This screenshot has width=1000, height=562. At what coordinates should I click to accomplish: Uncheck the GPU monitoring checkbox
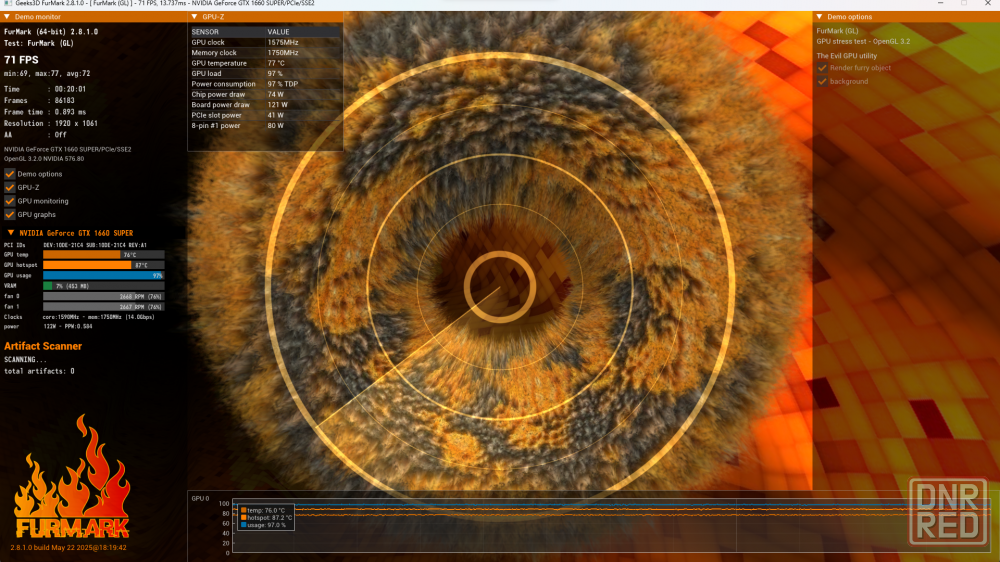coord(10,201)
